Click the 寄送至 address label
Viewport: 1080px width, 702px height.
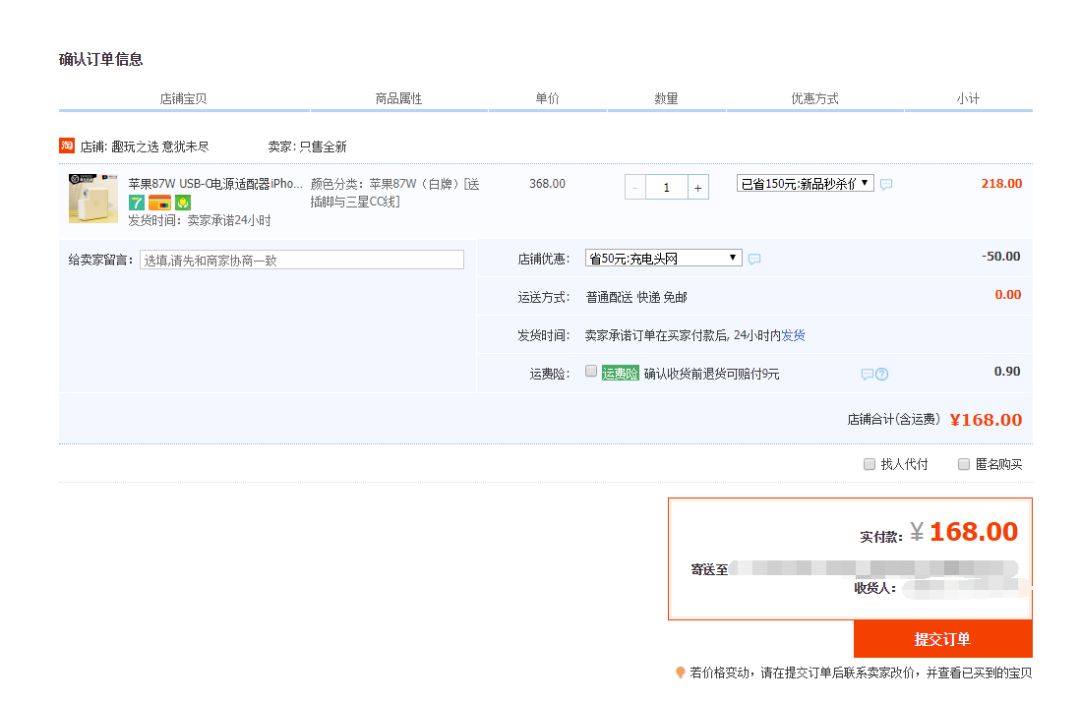tap(709, 570)
